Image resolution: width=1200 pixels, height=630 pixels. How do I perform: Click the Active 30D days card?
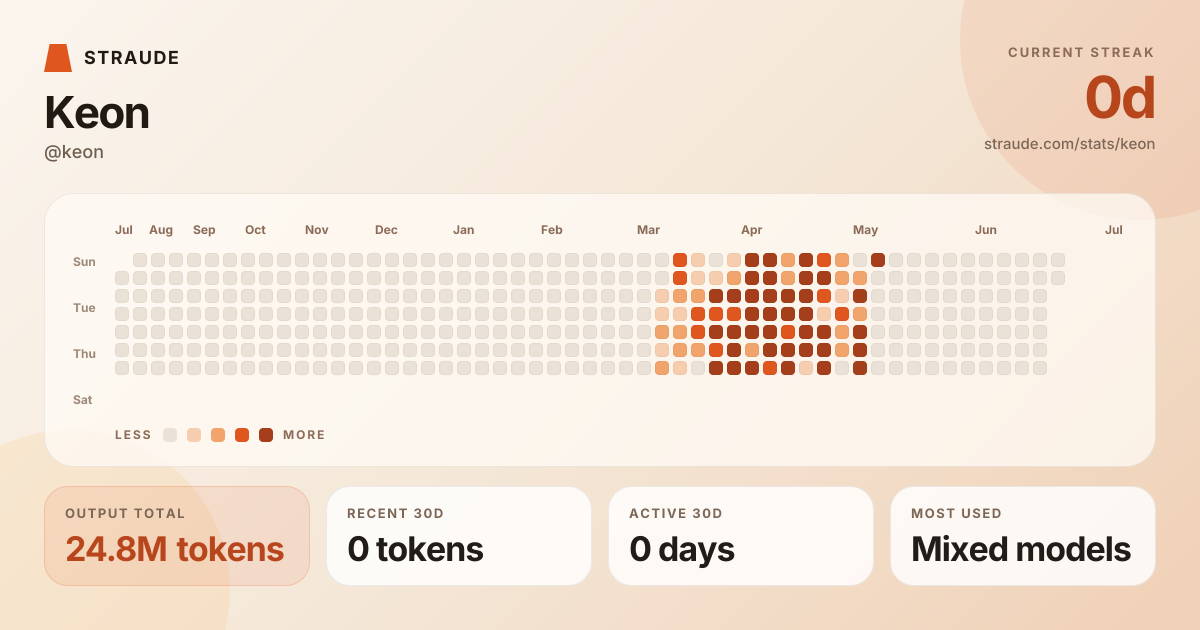click(x=741, y=536)
